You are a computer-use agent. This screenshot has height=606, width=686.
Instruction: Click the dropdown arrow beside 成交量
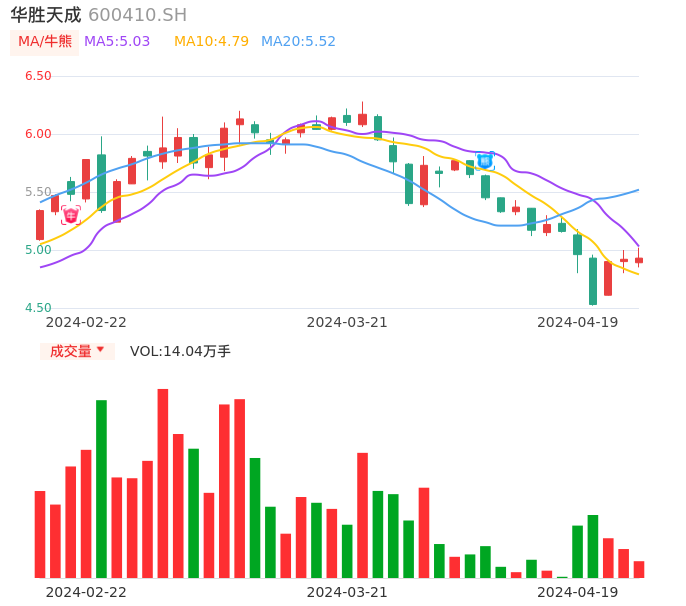[100, 350]
